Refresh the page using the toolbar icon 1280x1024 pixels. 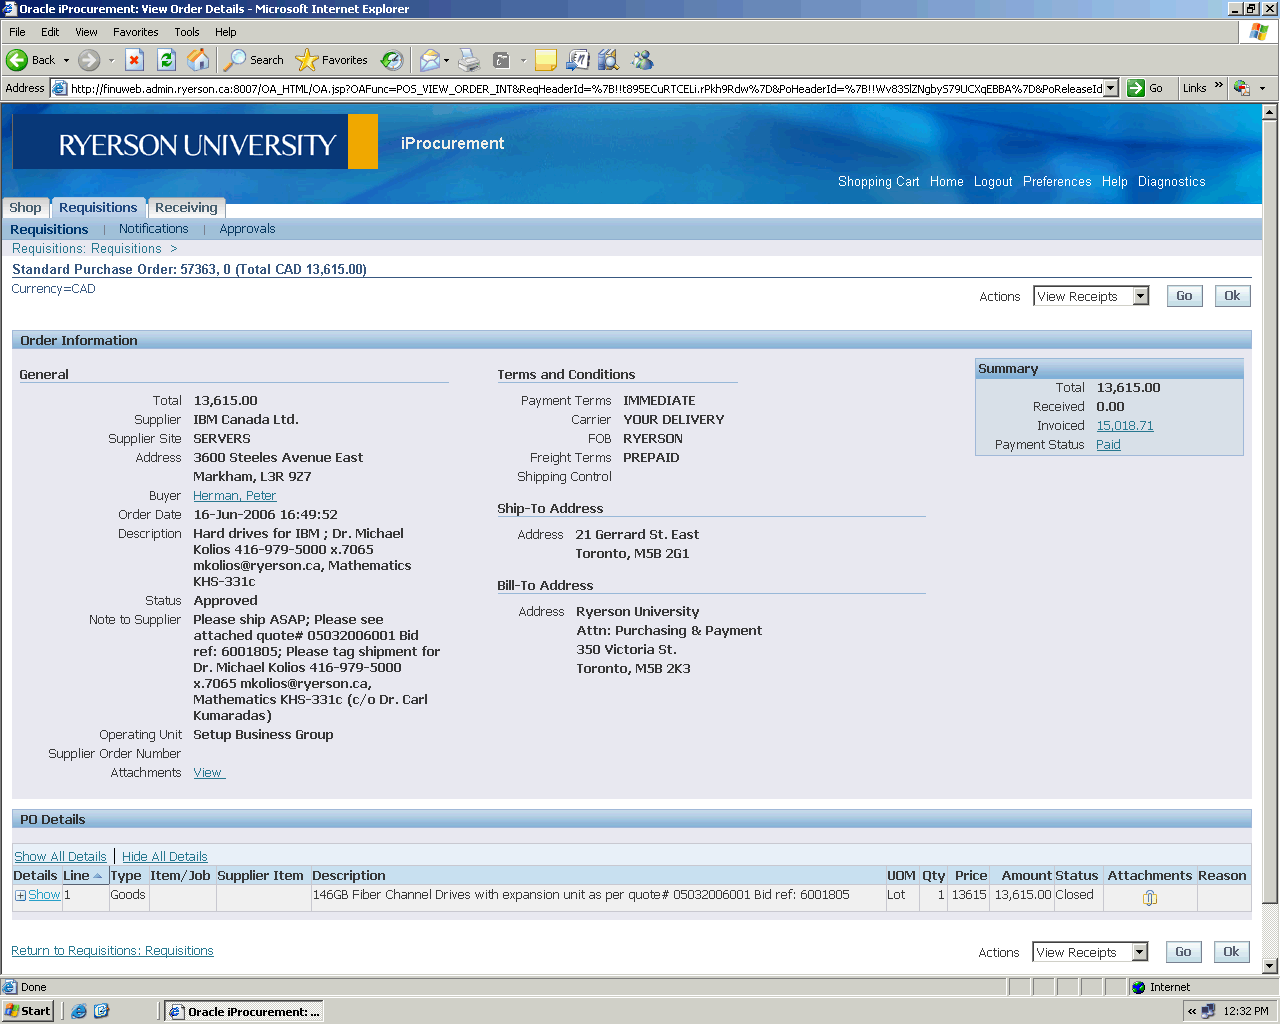166,60
